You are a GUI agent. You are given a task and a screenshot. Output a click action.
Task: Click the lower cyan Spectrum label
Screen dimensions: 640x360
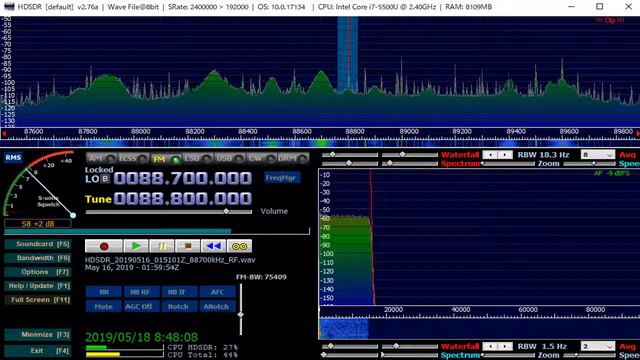pyautogui.click(x=460, y=355)
